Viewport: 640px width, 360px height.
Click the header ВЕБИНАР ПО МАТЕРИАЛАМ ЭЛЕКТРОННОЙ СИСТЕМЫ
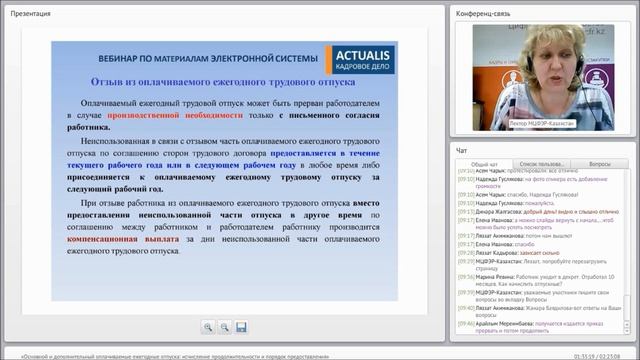[x=208, y=59]
